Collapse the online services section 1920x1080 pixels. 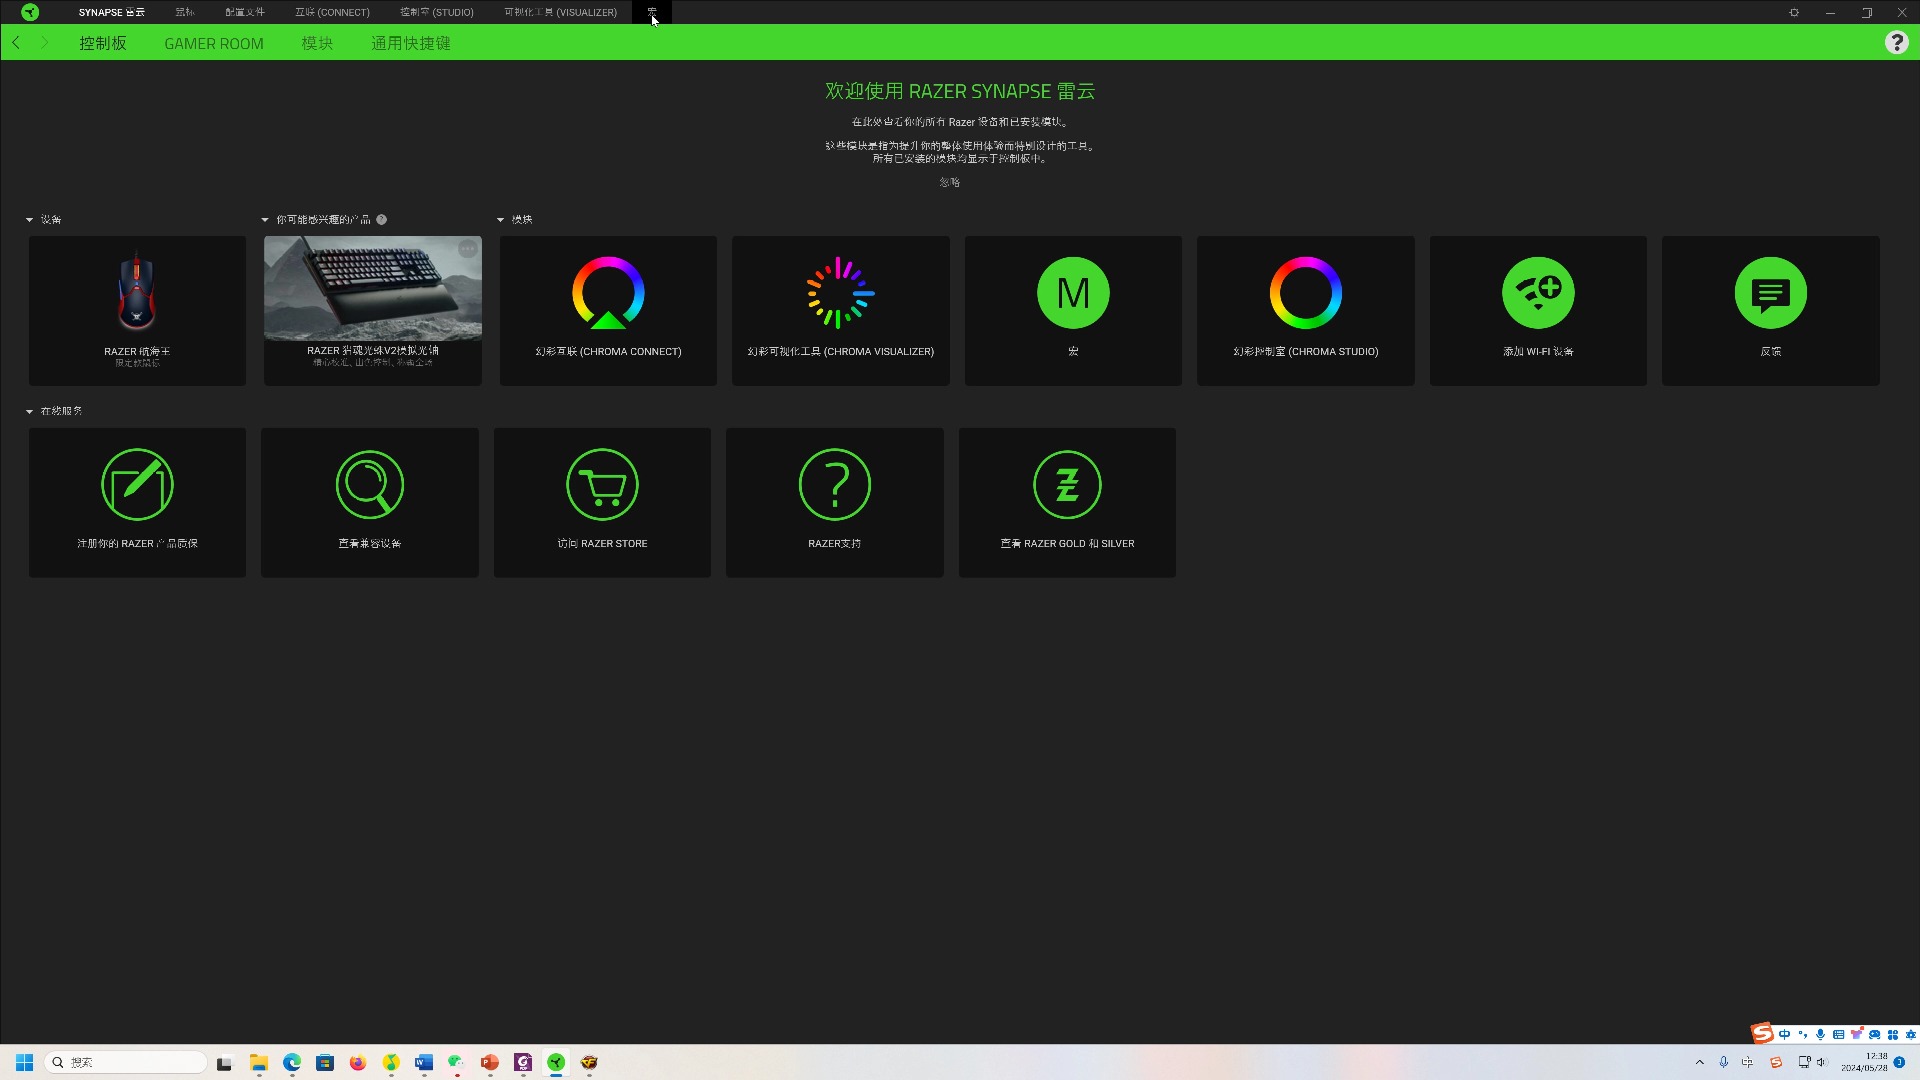click(x=29, y=411)
